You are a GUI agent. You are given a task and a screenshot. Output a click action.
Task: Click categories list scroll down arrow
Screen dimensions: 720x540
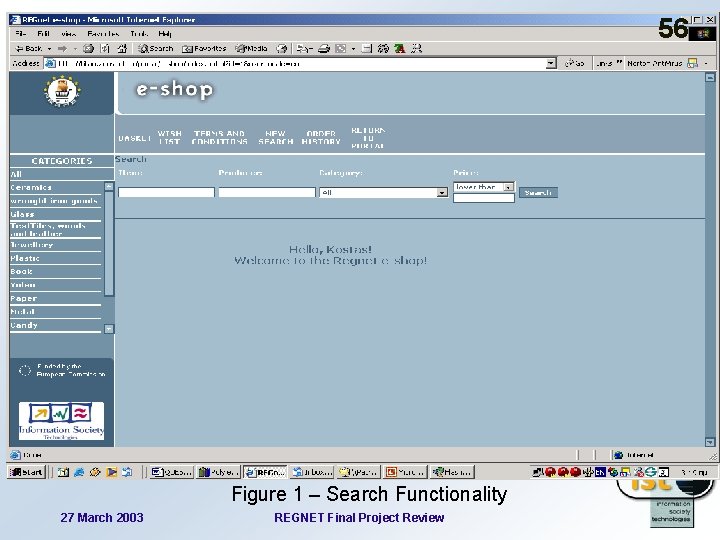tap(109, 329)
